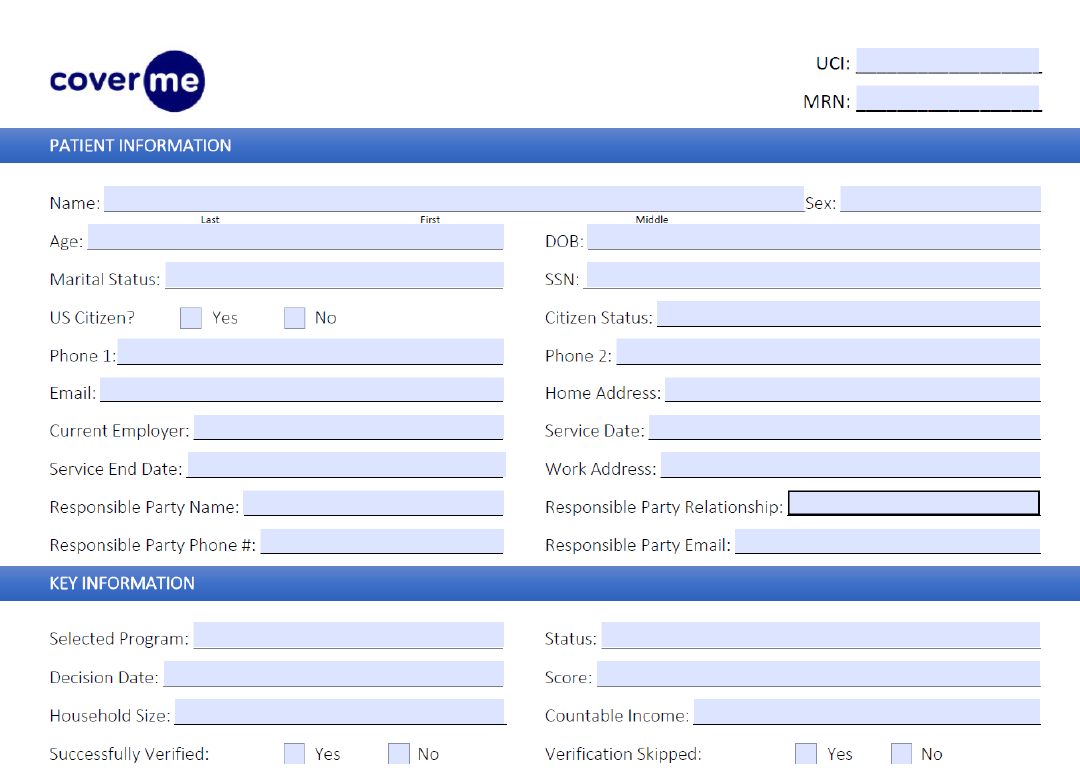Image resolution: width=1080 pixels, height=768 pixels.
Task: Click the Responsible Party Relationship field
Action: pyautogui.click(x=914, y=503)
